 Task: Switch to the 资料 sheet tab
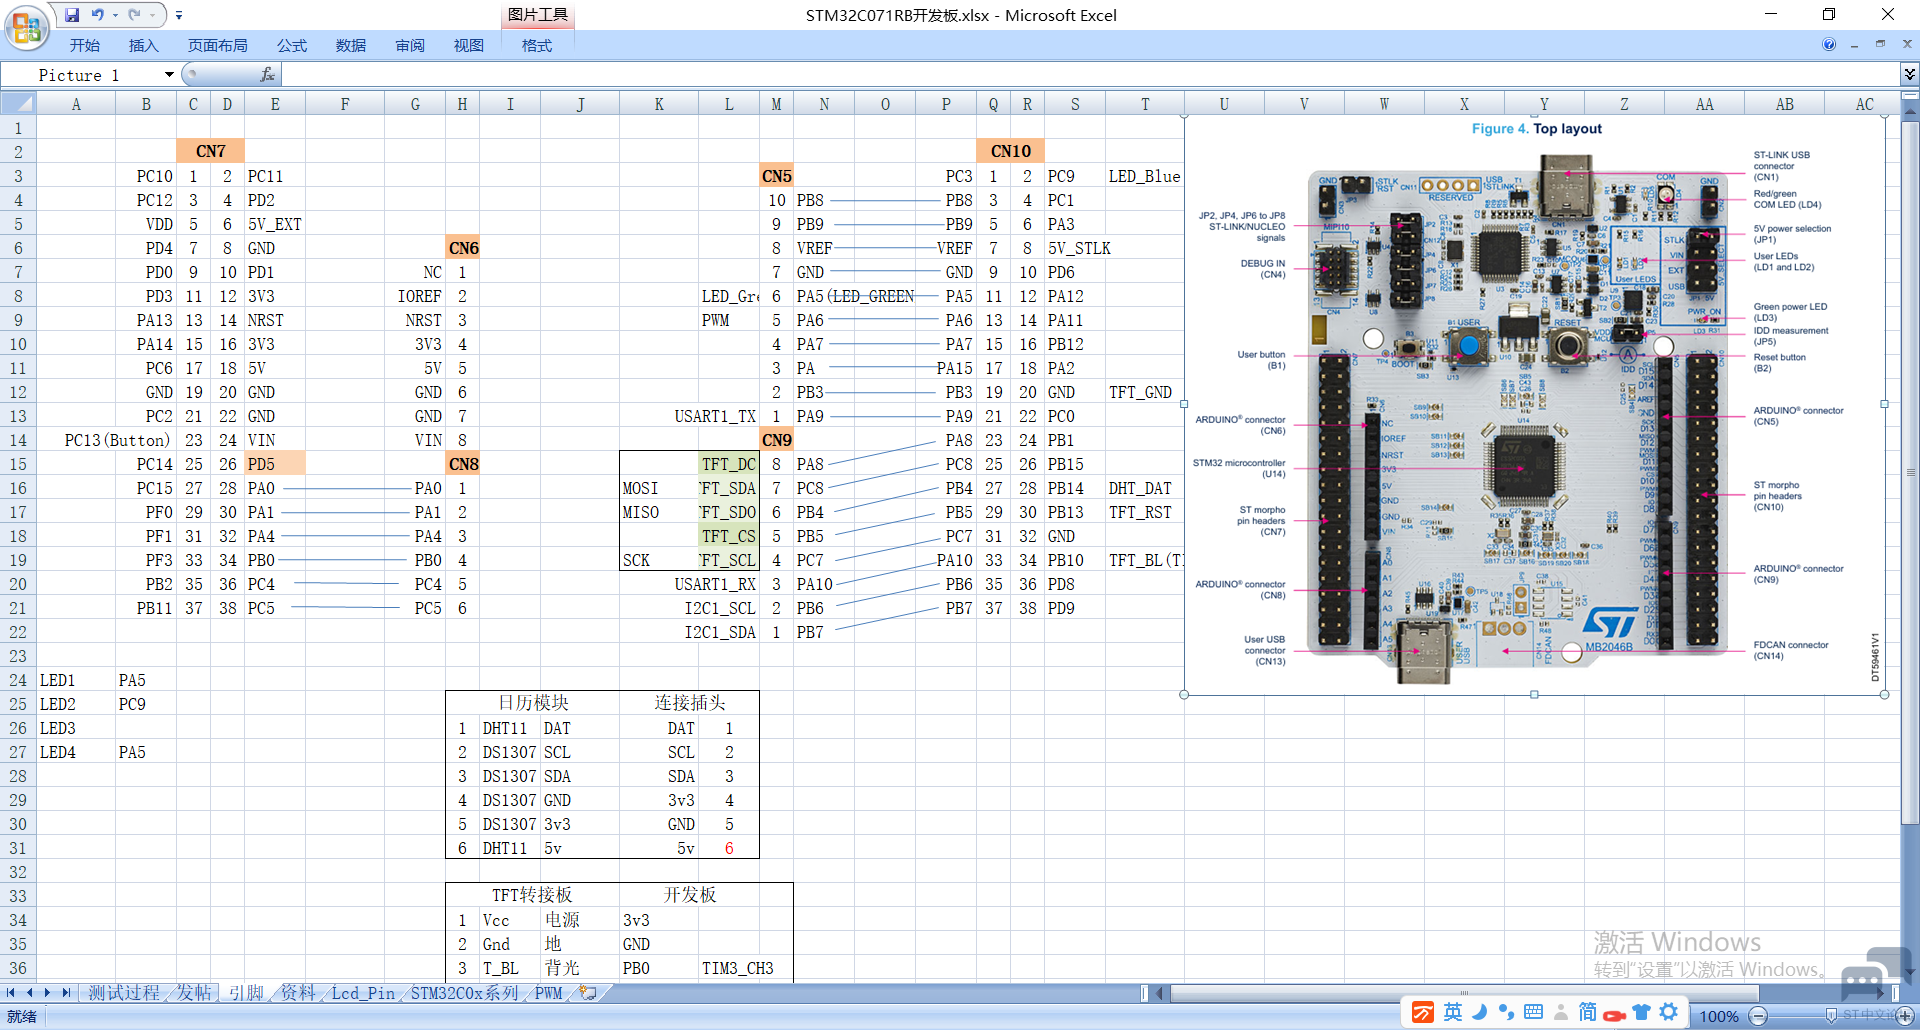297,993
